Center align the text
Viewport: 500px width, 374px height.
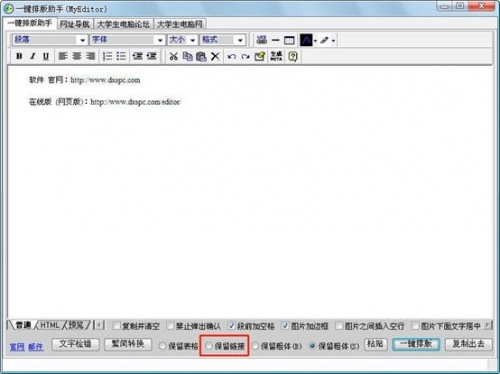pyautogui.click(x=77, y=56)
